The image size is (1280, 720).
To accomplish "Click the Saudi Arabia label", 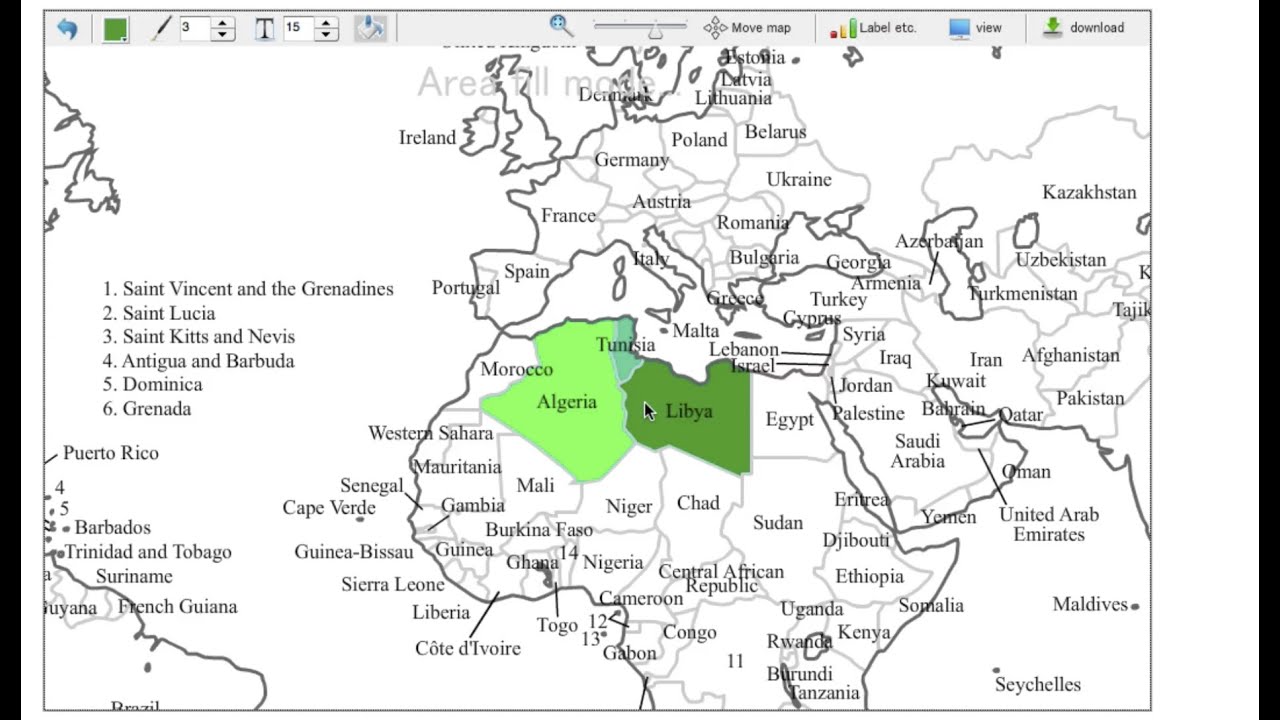I will point(918,451).
